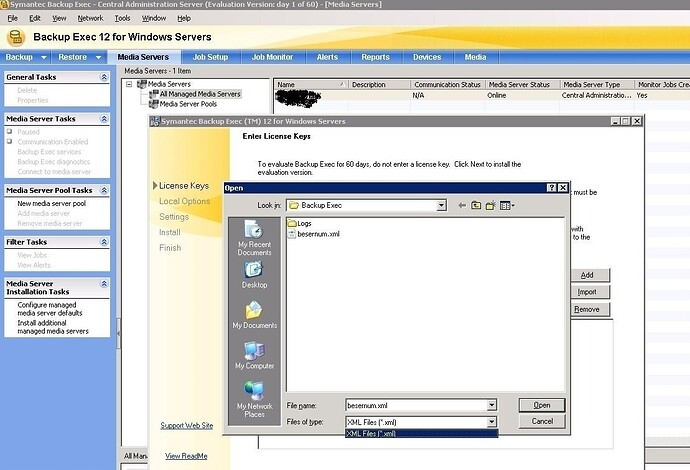Open the Backup tab dropdown arrow
This screenshot has height=470, width=690.
click(x=44, y=57)
